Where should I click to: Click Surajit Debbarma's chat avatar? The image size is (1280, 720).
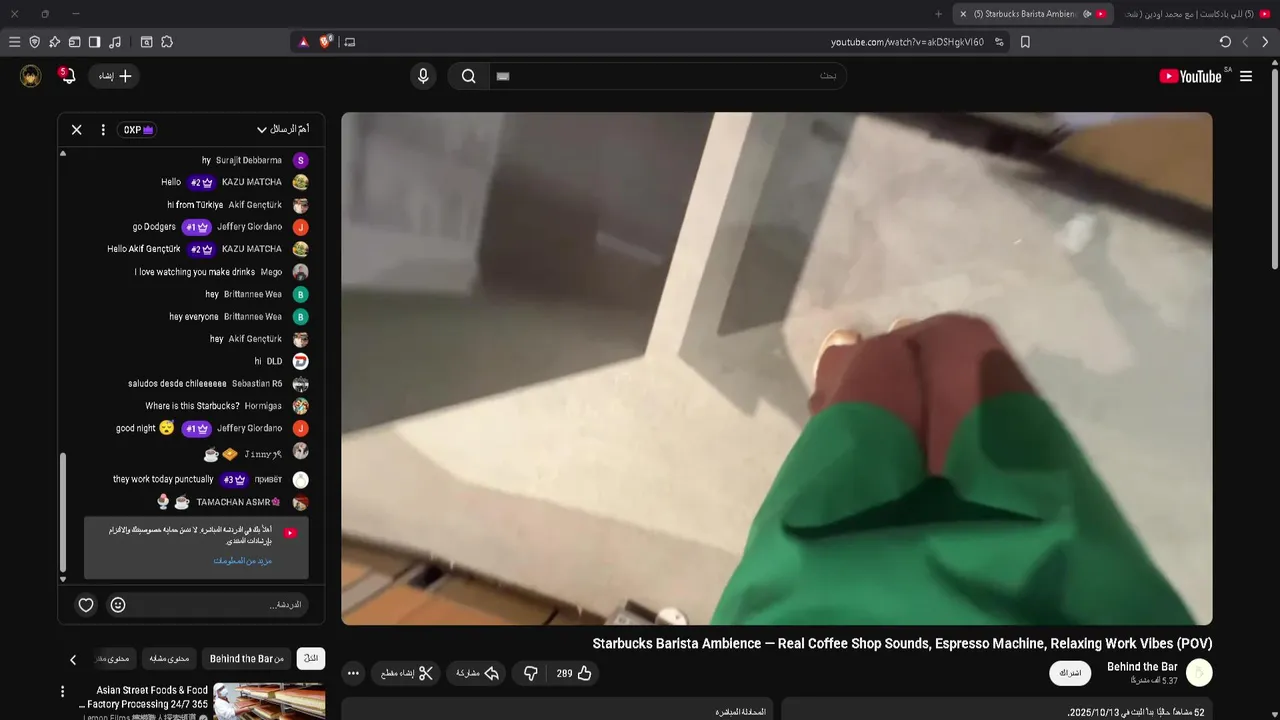[x=300, y=160]
